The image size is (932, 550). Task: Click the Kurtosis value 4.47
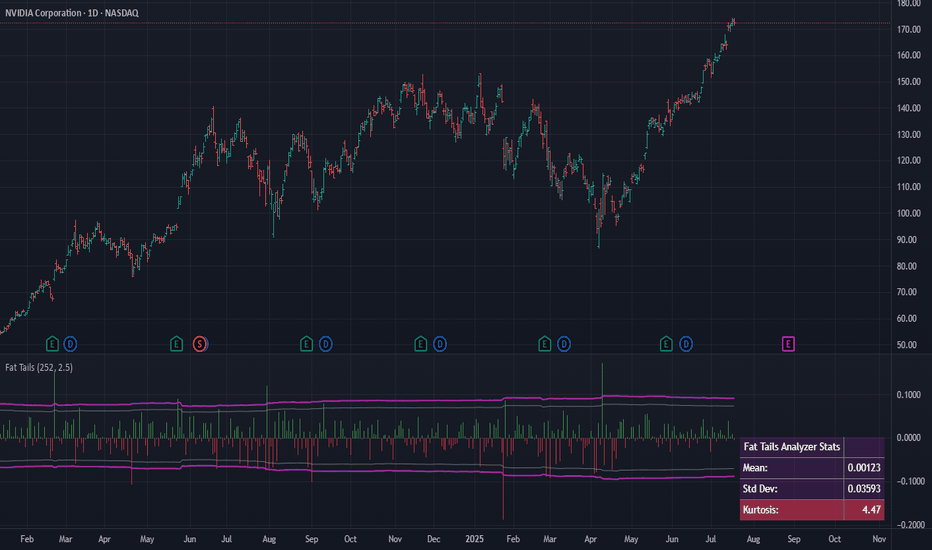[871, 510]
